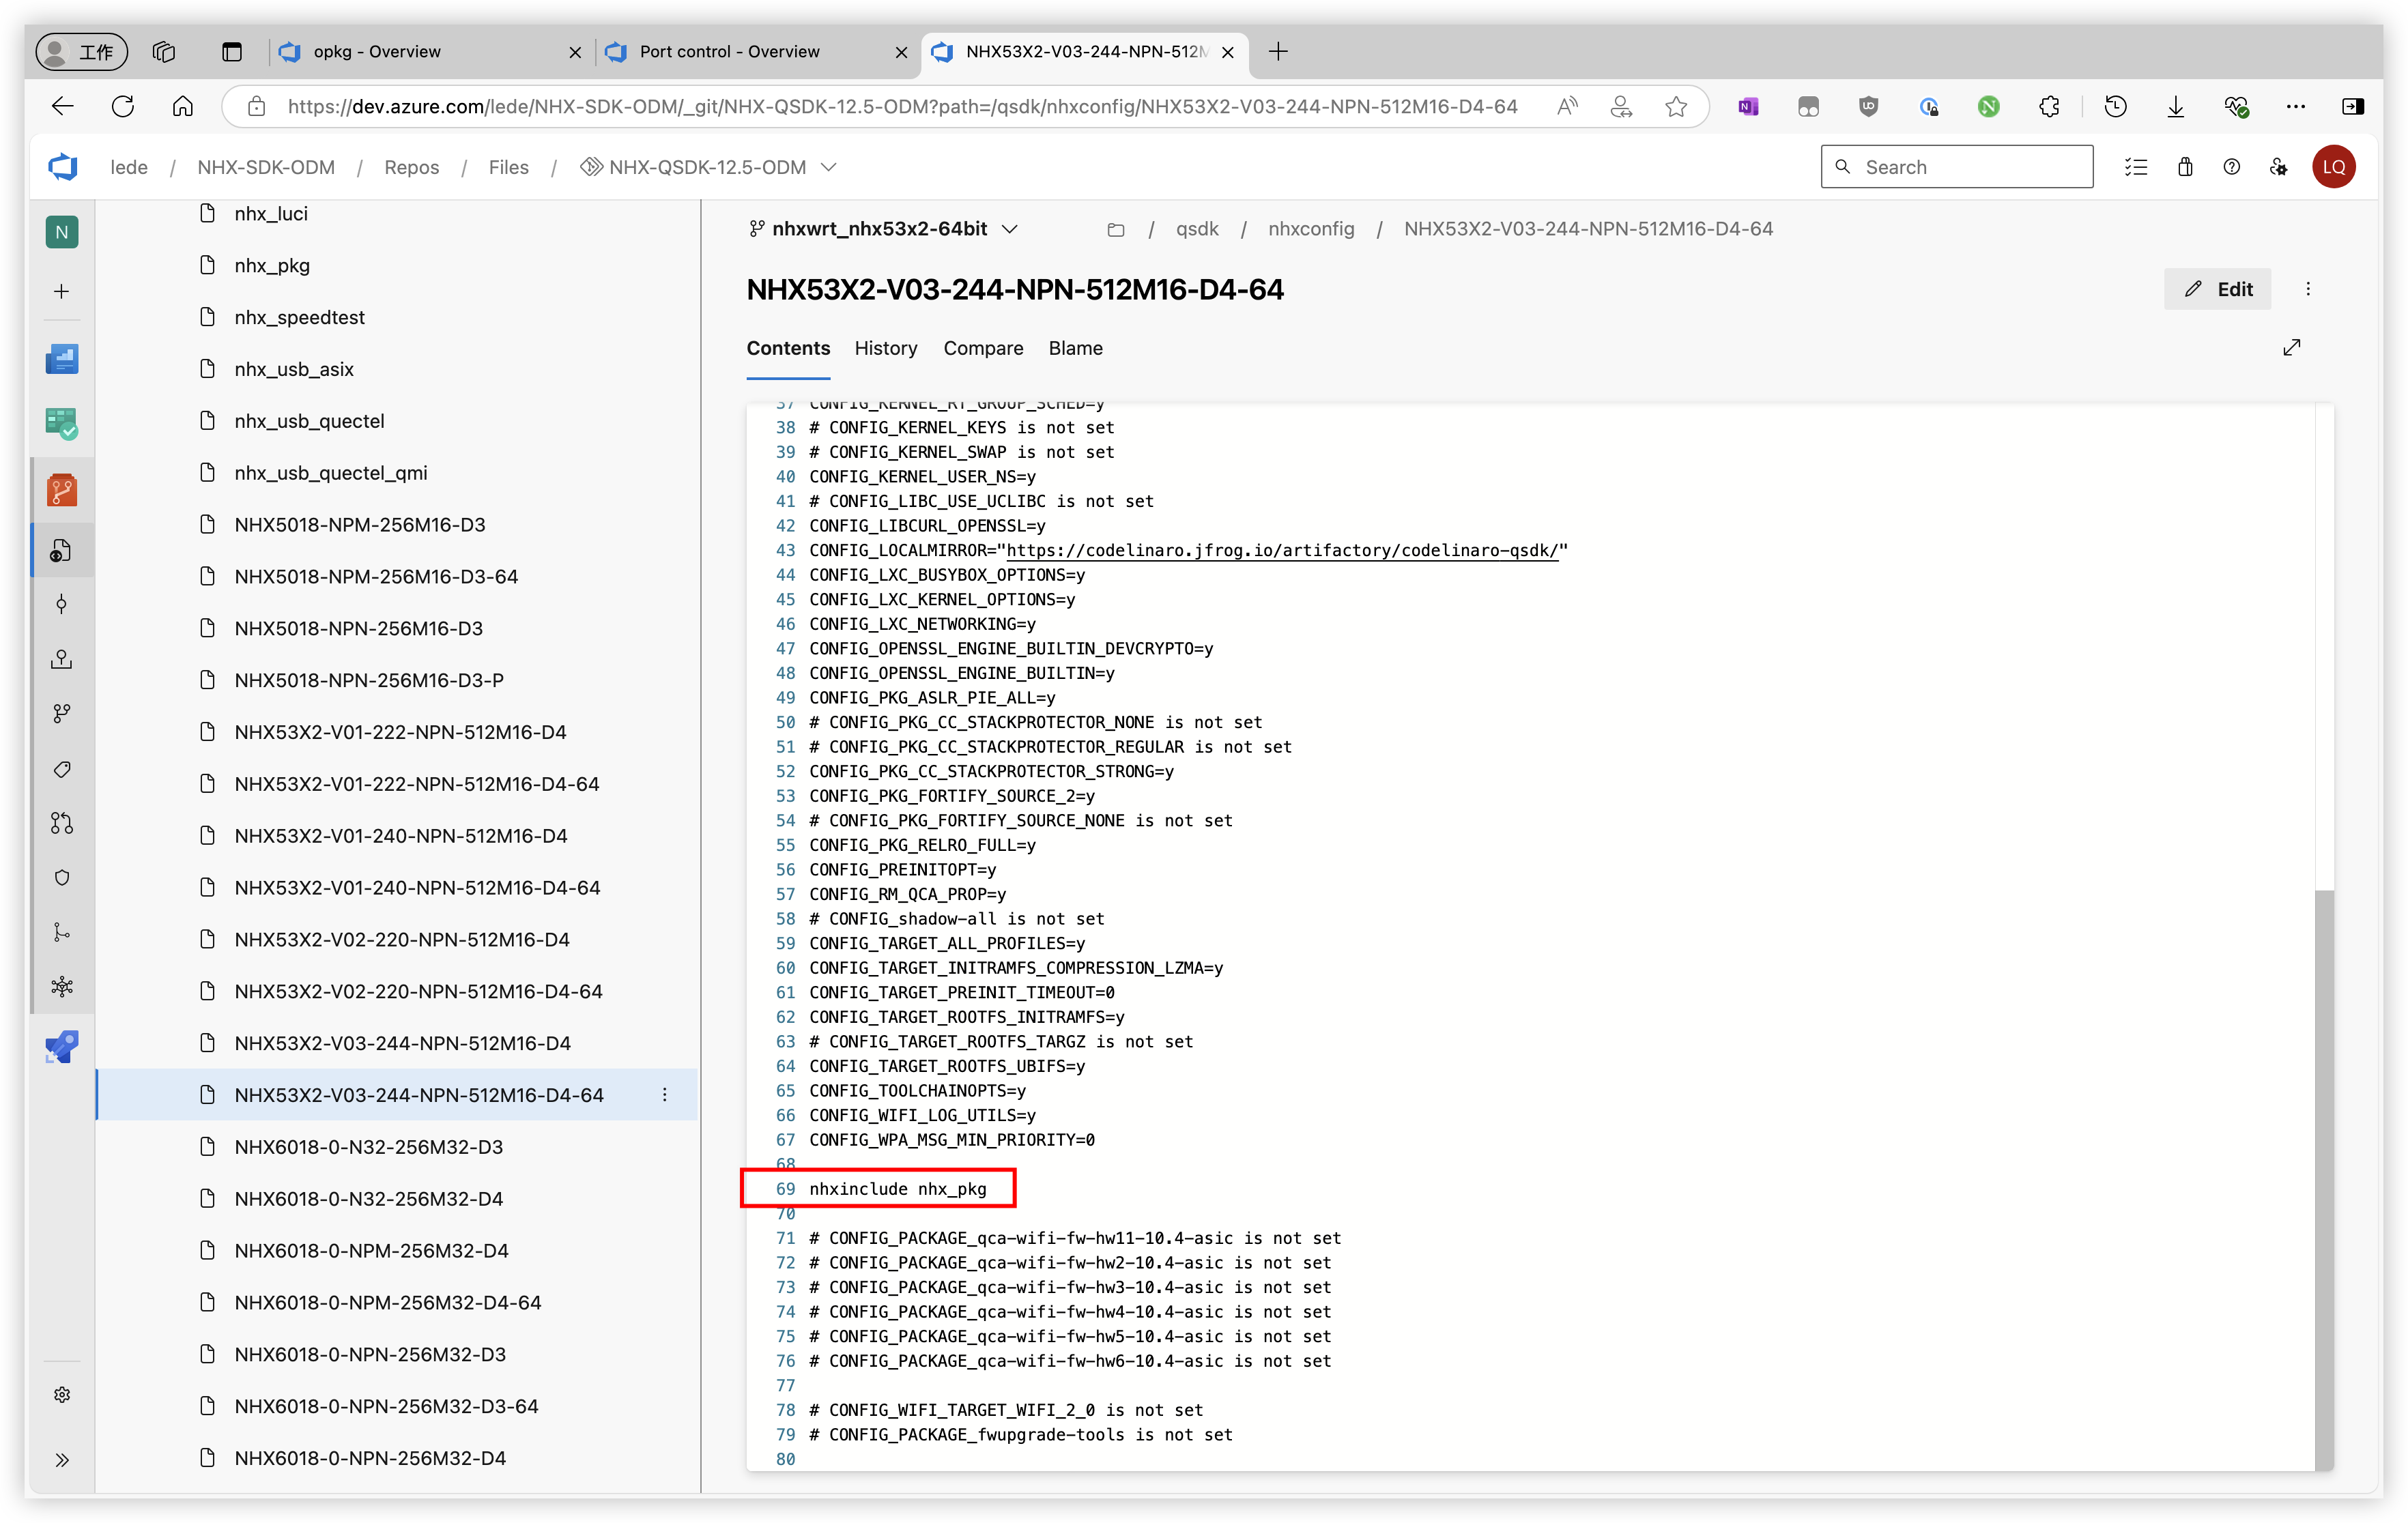Open NHX6018-0-N32-256M32-D3 file in tree

pos(368,1147)
